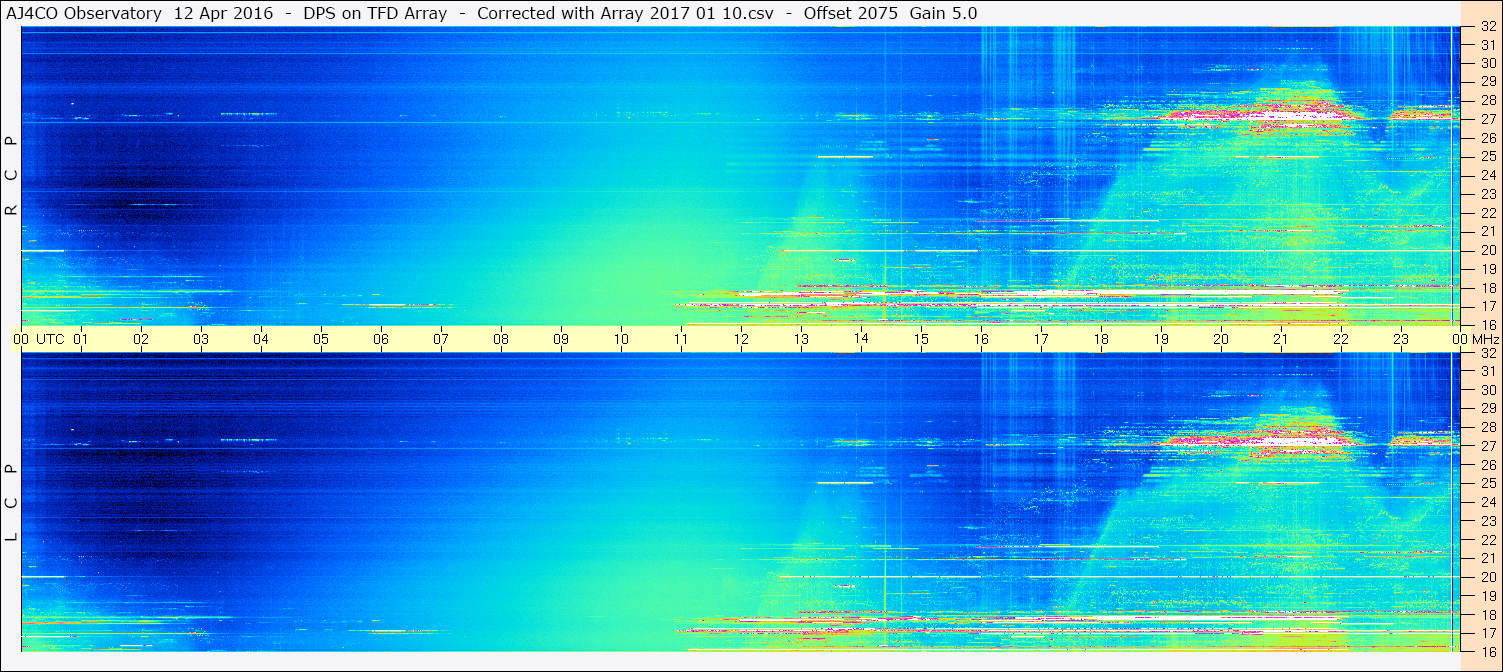Screen dimensions: 1503x672
Task: Click the 25 MHz label of RCP panel
Action: [x=1488, y=157]
